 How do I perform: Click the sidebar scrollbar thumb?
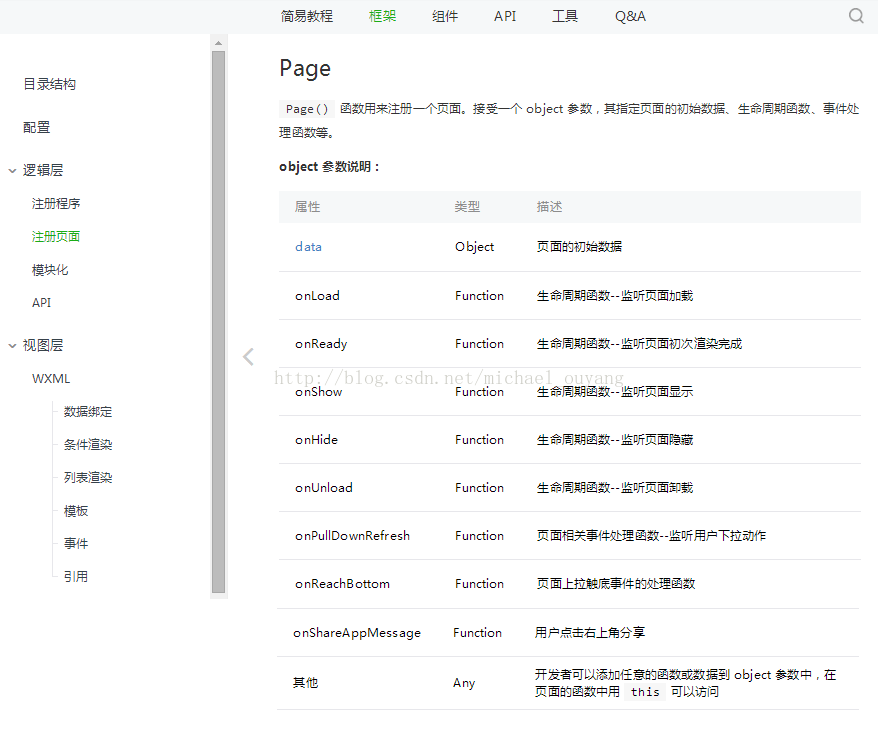[x=219, y=320]
